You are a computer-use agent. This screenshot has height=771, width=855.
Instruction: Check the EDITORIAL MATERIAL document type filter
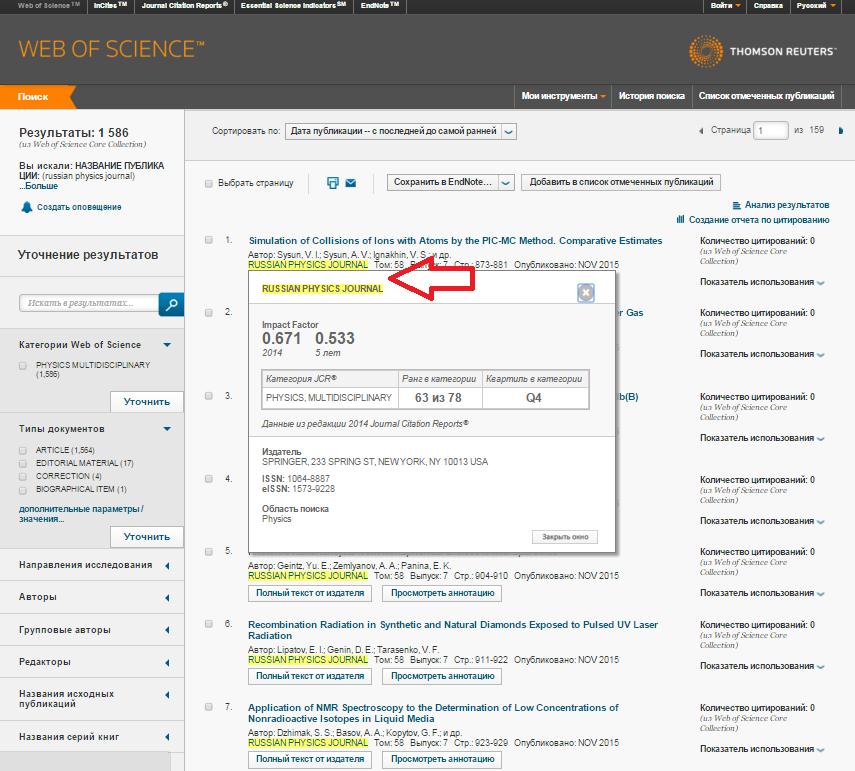point(23,463)
